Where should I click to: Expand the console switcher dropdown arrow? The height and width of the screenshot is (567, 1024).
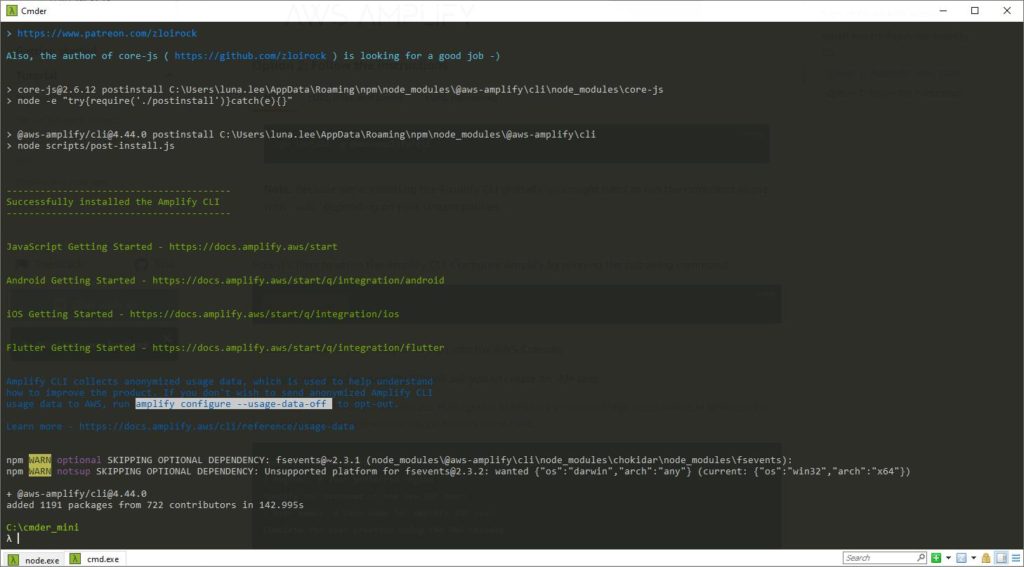(974, 558)
